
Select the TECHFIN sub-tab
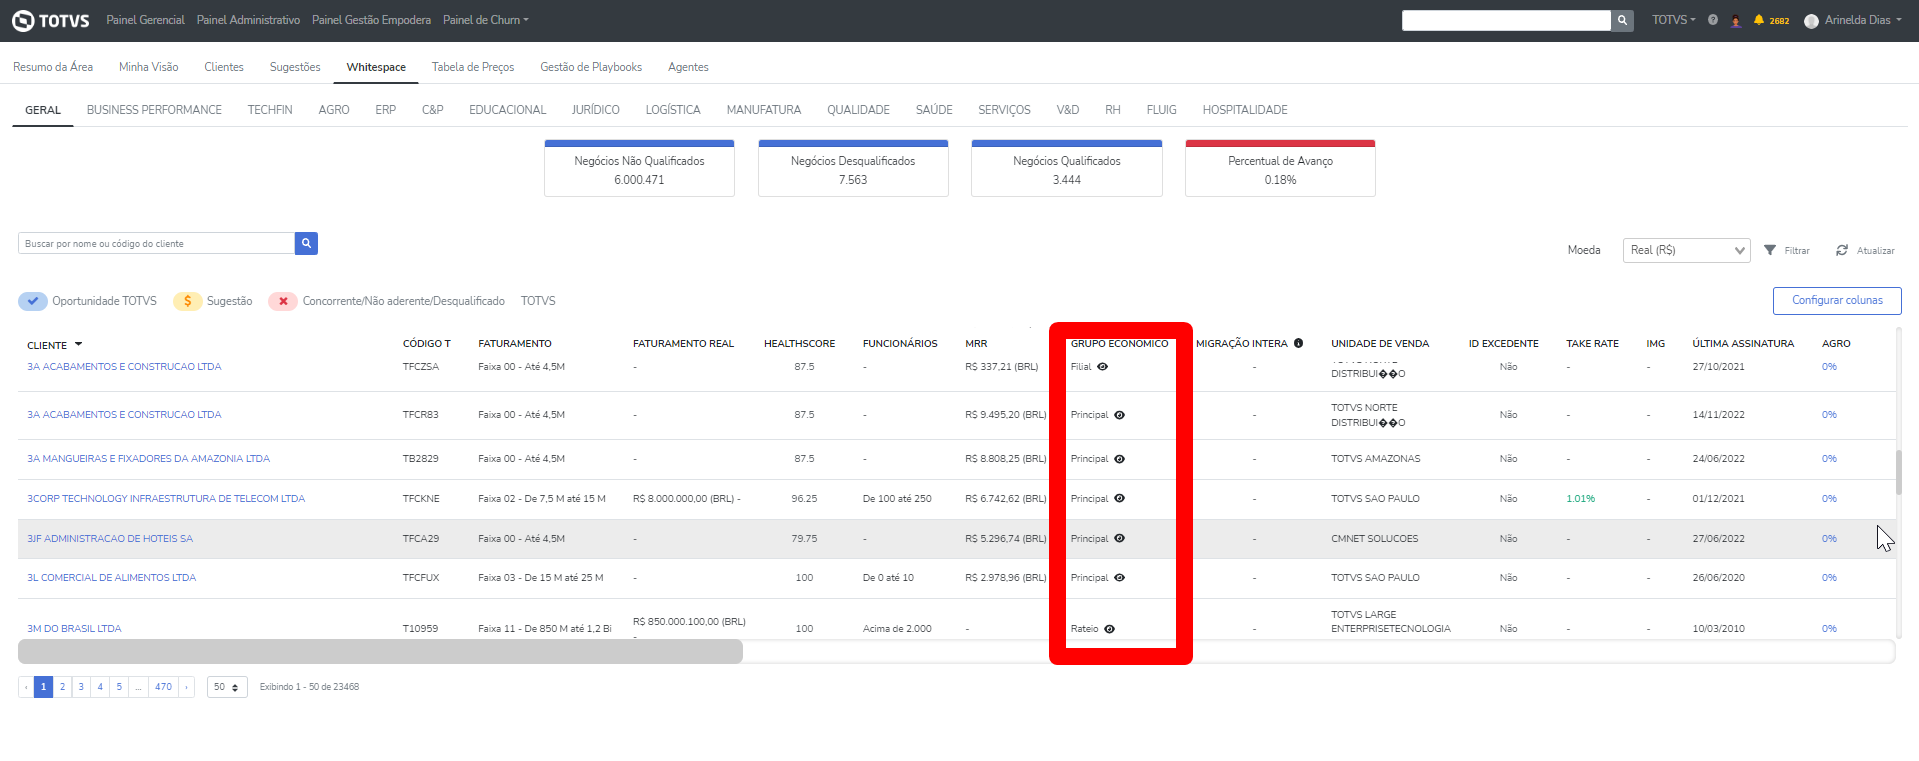[x=270, y=110]
